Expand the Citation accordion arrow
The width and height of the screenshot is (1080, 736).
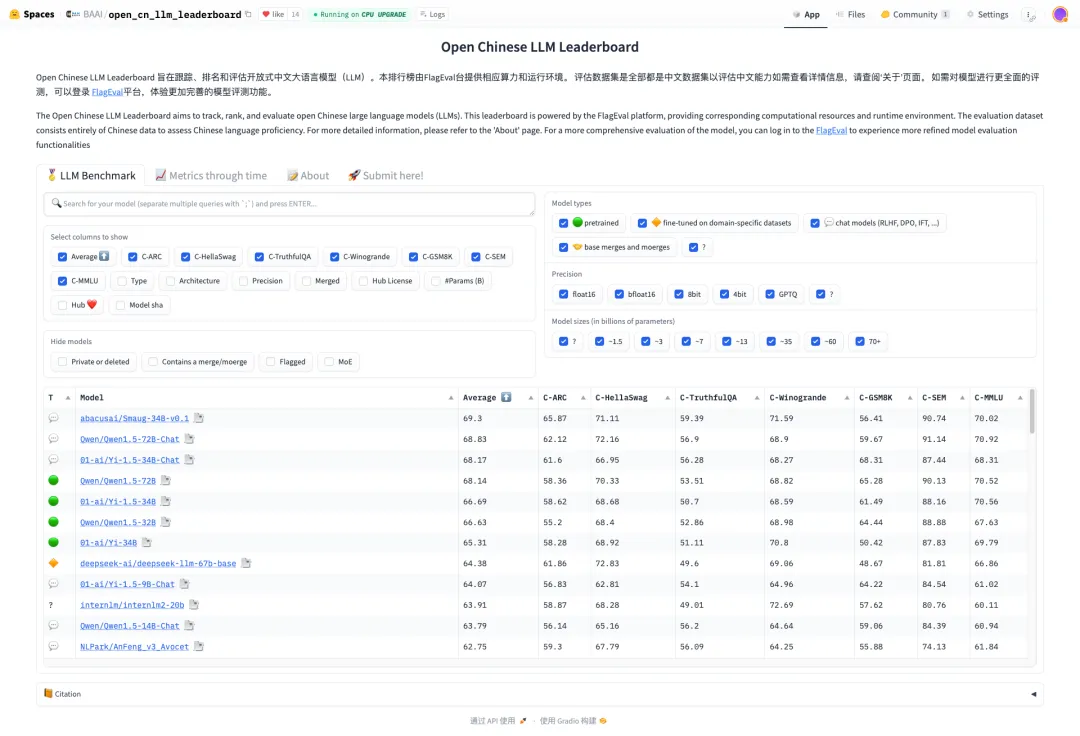coord(1033,695)
